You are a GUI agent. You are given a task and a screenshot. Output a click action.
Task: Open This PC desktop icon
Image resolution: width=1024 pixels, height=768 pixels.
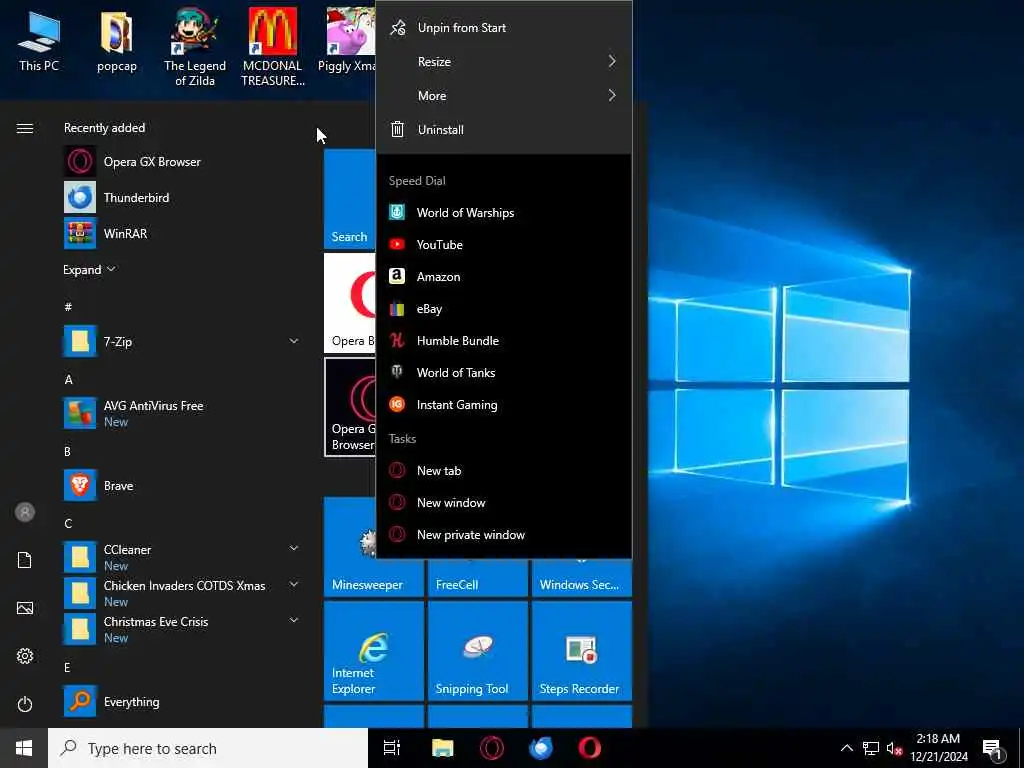pos(39,42)
